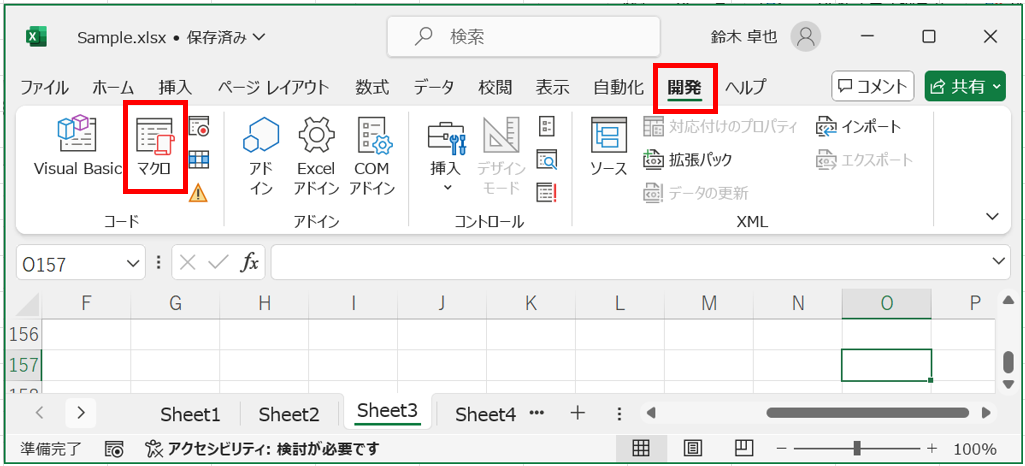Click Run Dialog icon in コントロール group

coord(546,192)
